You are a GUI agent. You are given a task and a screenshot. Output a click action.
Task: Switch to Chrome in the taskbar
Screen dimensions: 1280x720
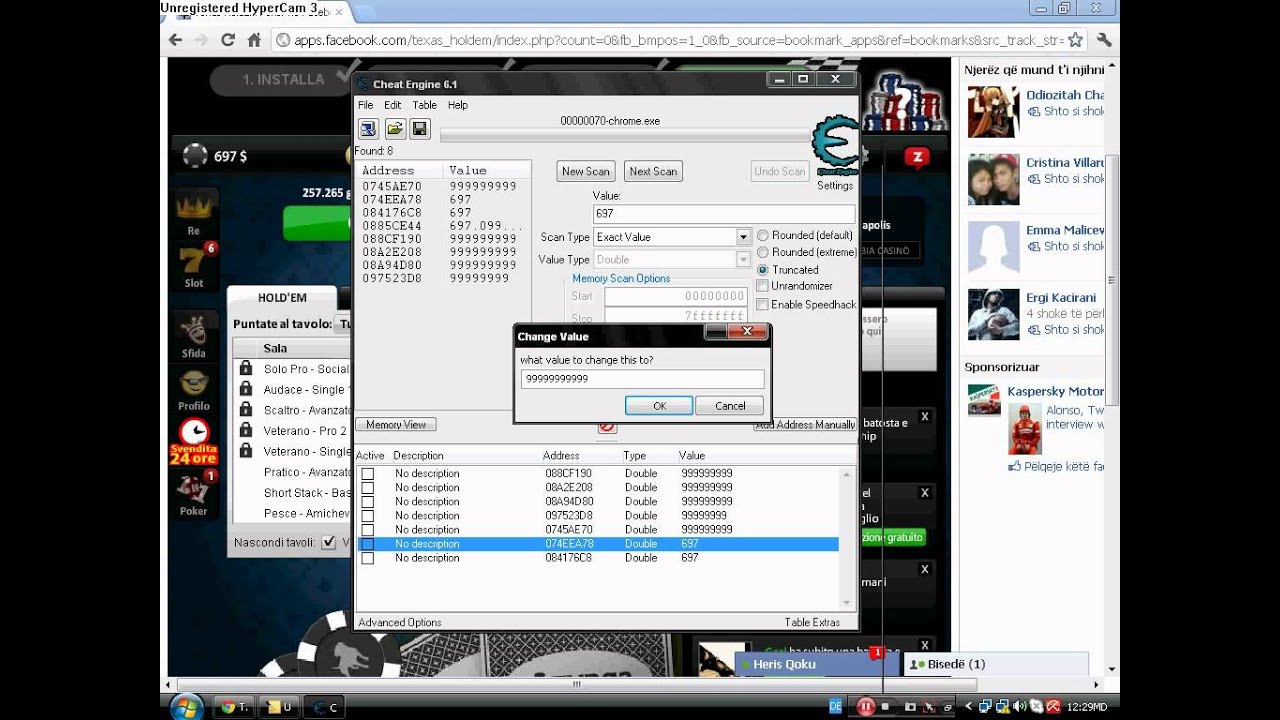coord(236,707)
